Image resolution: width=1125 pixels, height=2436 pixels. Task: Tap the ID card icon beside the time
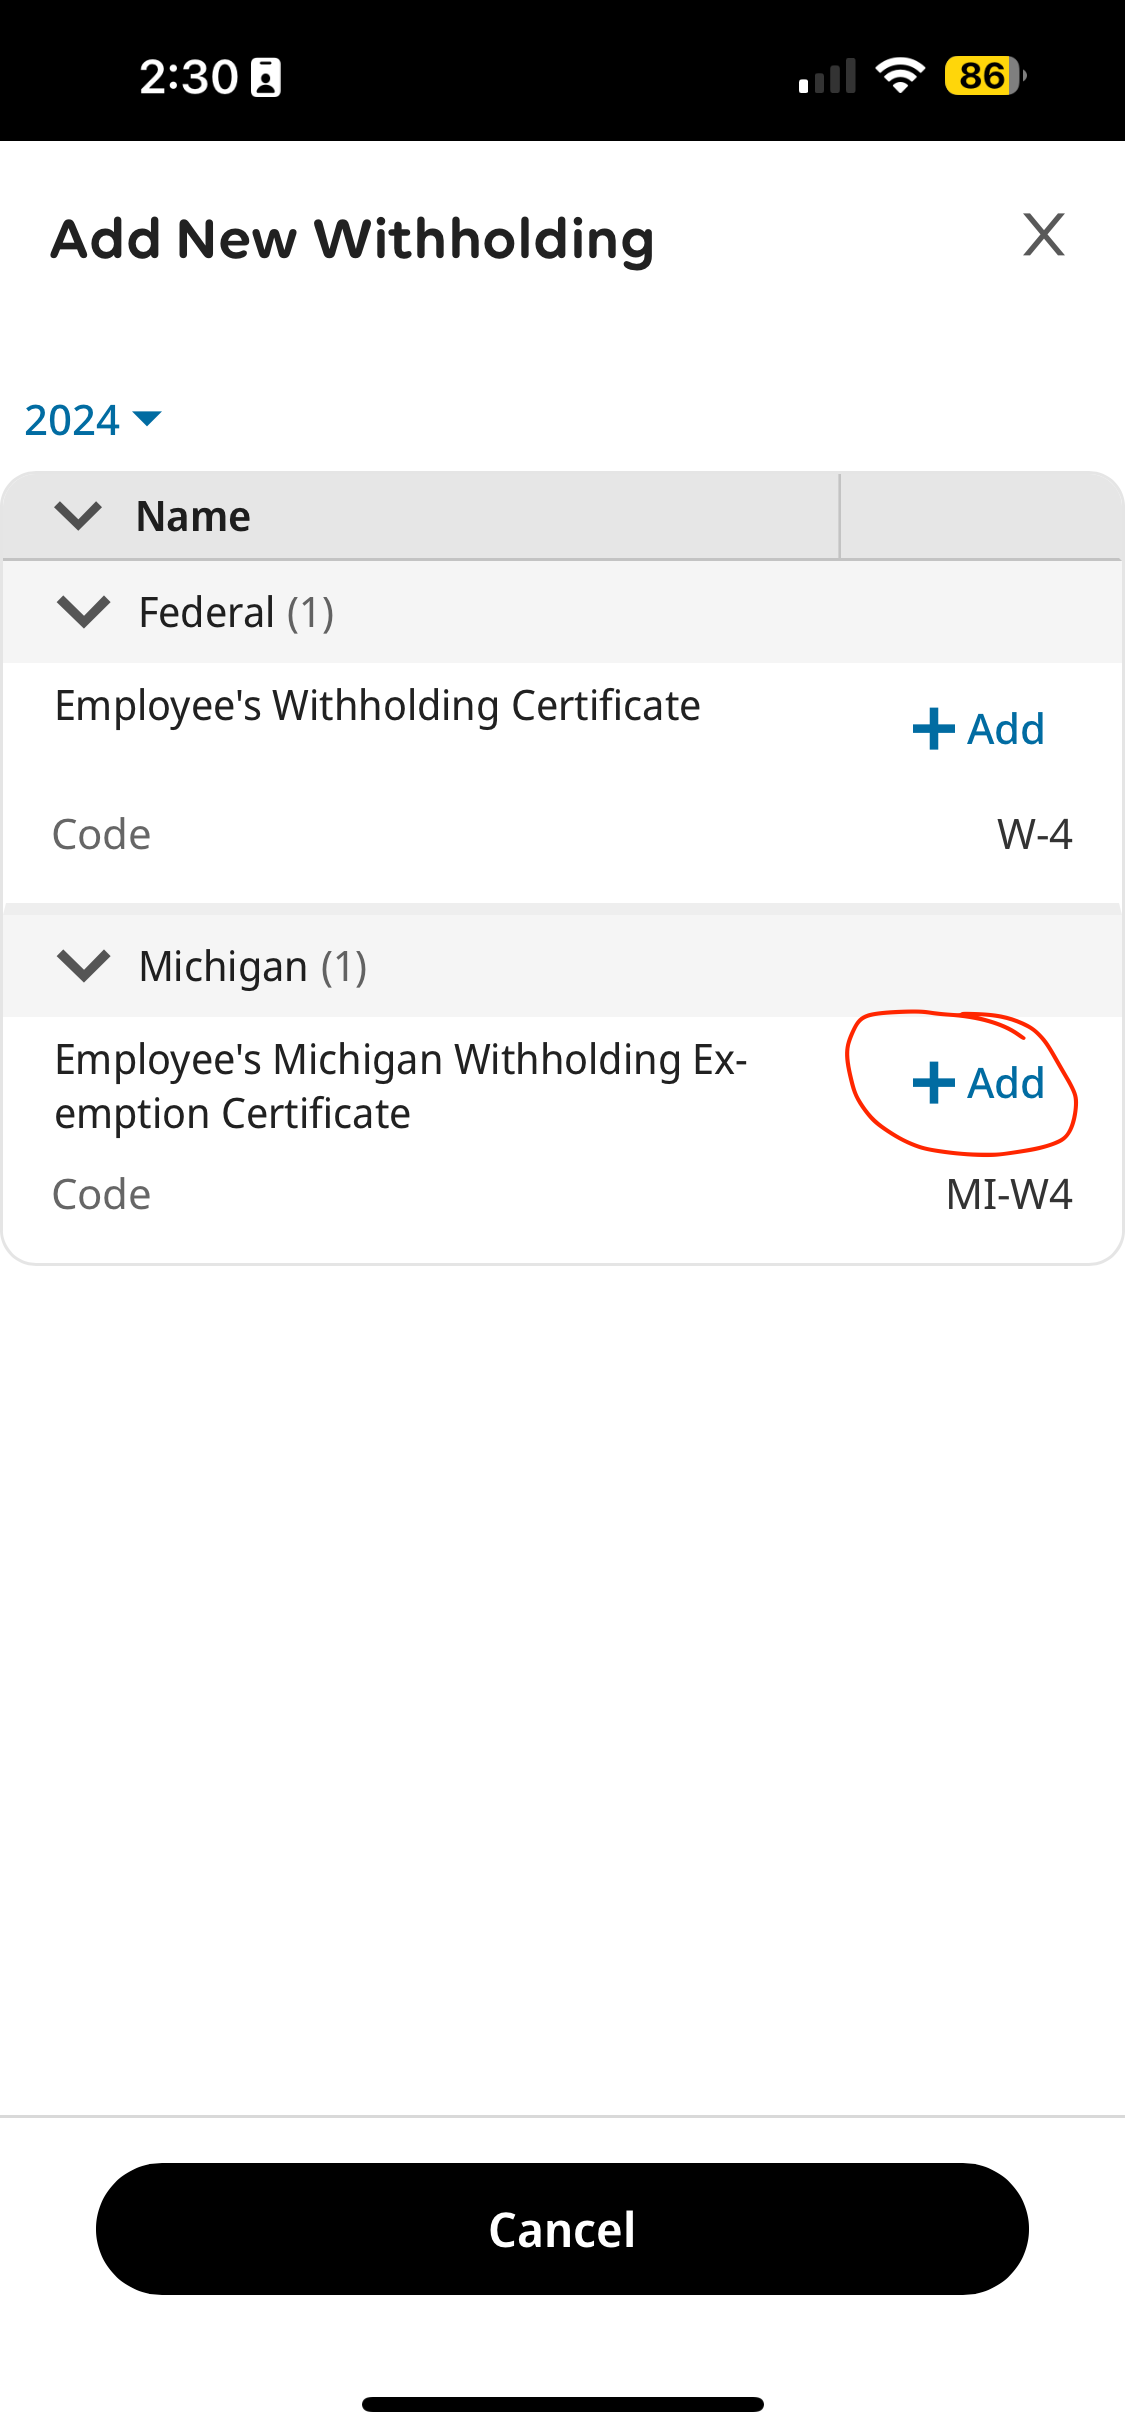click(x=266, y=77)
